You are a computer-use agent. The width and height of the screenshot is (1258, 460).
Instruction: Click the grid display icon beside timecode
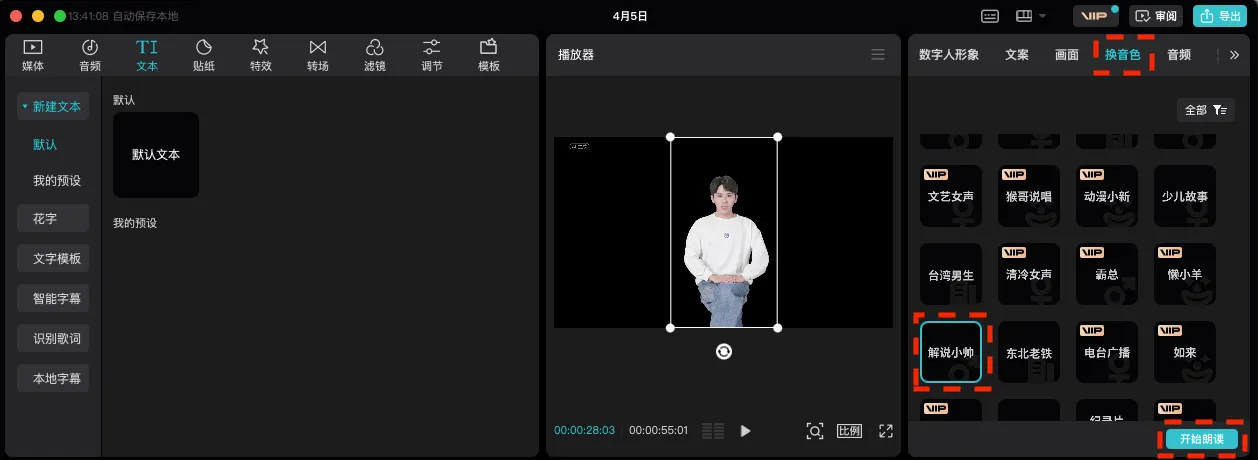(x=713, y=431)
